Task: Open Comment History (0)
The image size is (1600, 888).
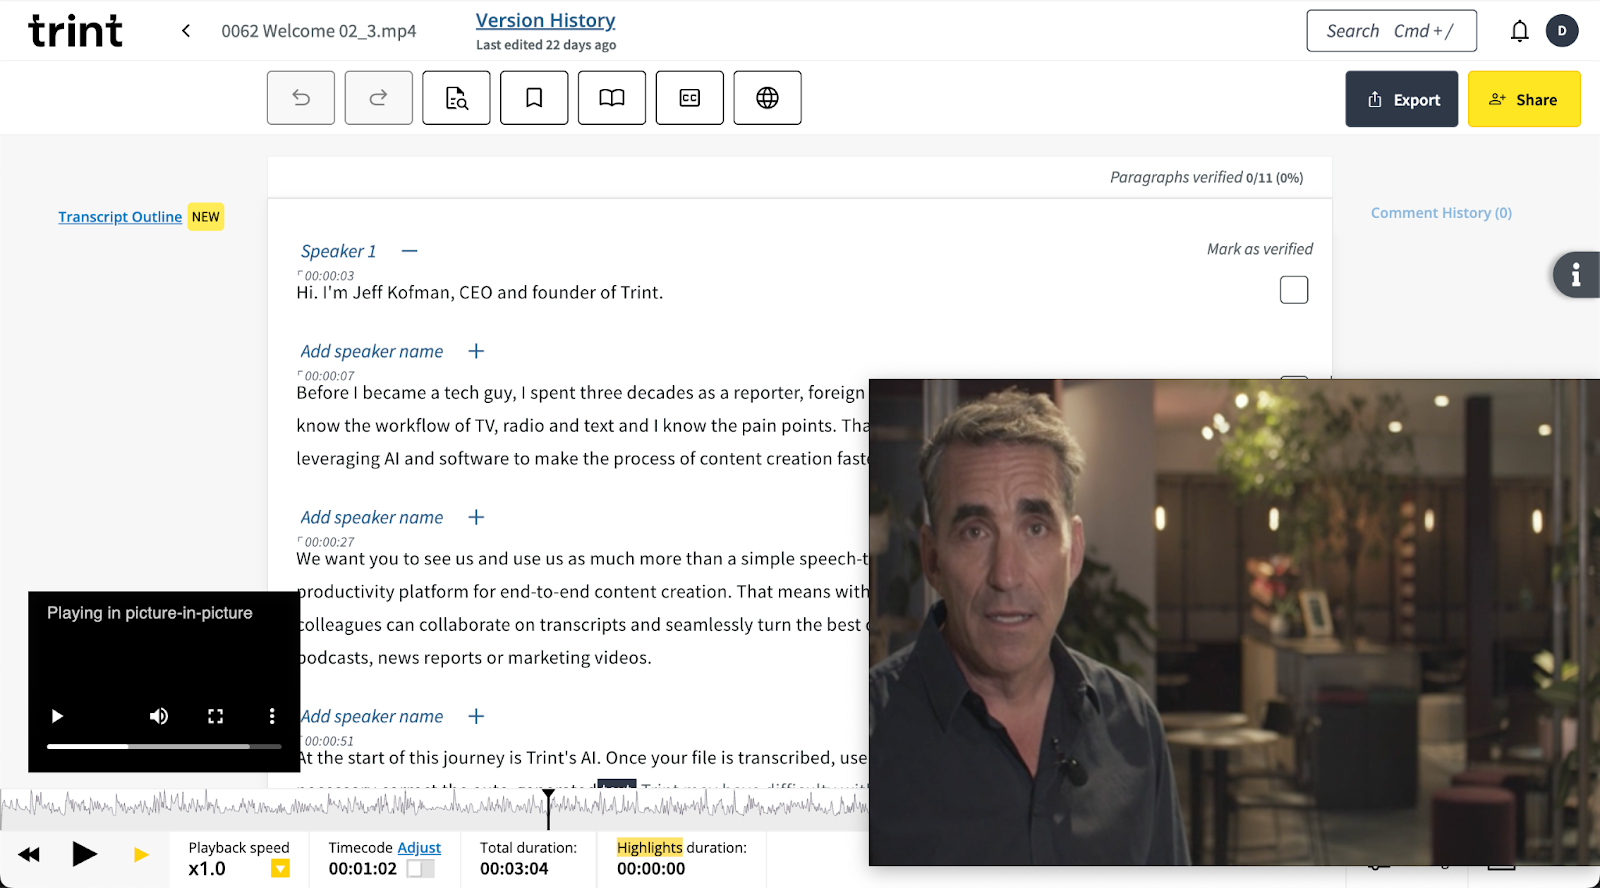Action: [x=1441, y=213]
